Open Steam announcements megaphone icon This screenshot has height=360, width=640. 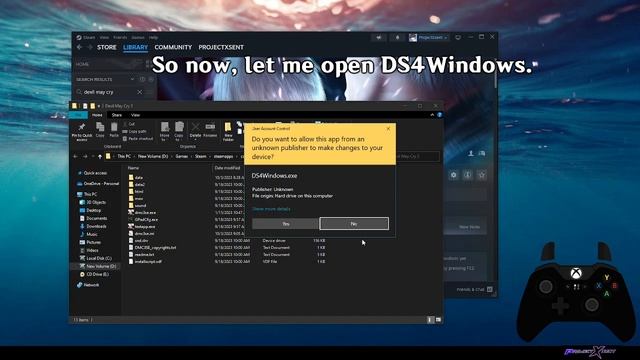point(379,38)
